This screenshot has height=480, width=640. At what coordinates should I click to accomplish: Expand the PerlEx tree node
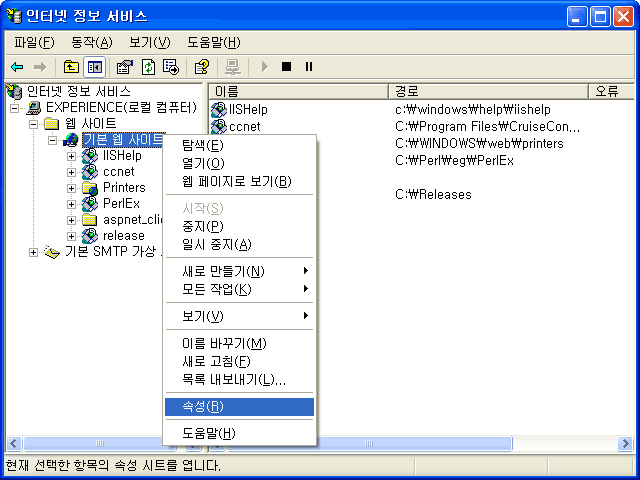tap(72, 204)
